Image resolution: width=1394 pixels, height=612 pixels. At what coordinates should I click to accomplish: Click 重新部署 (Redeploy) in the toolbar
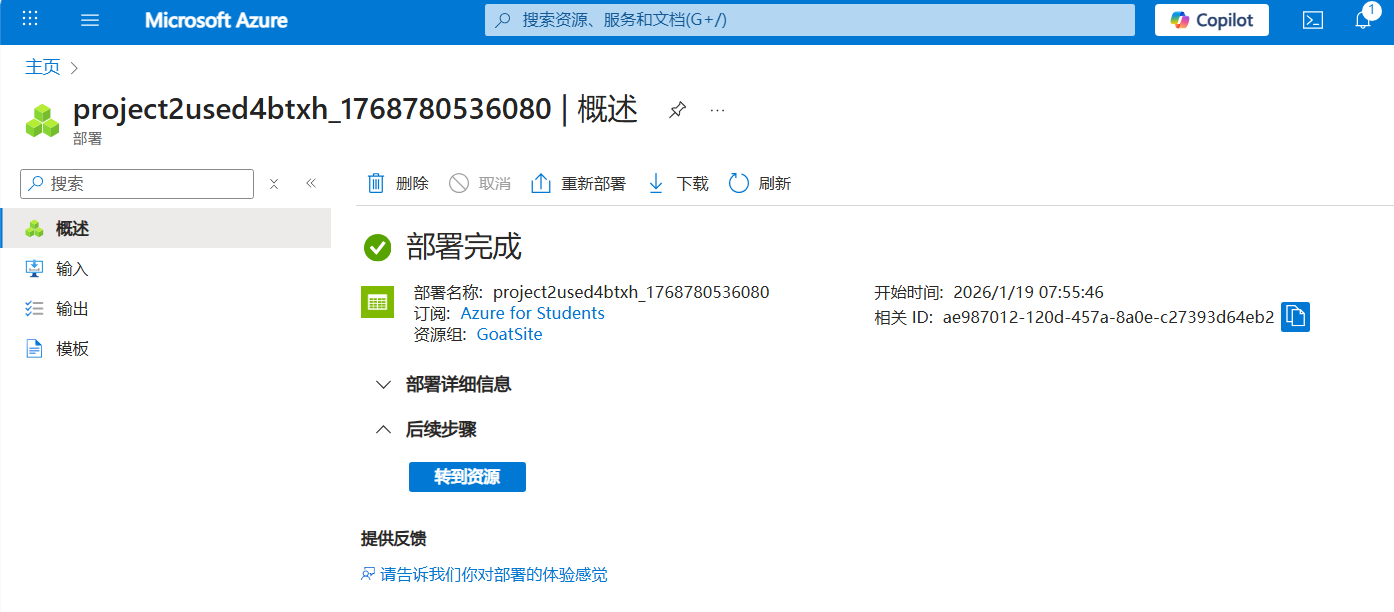[578, 183]
